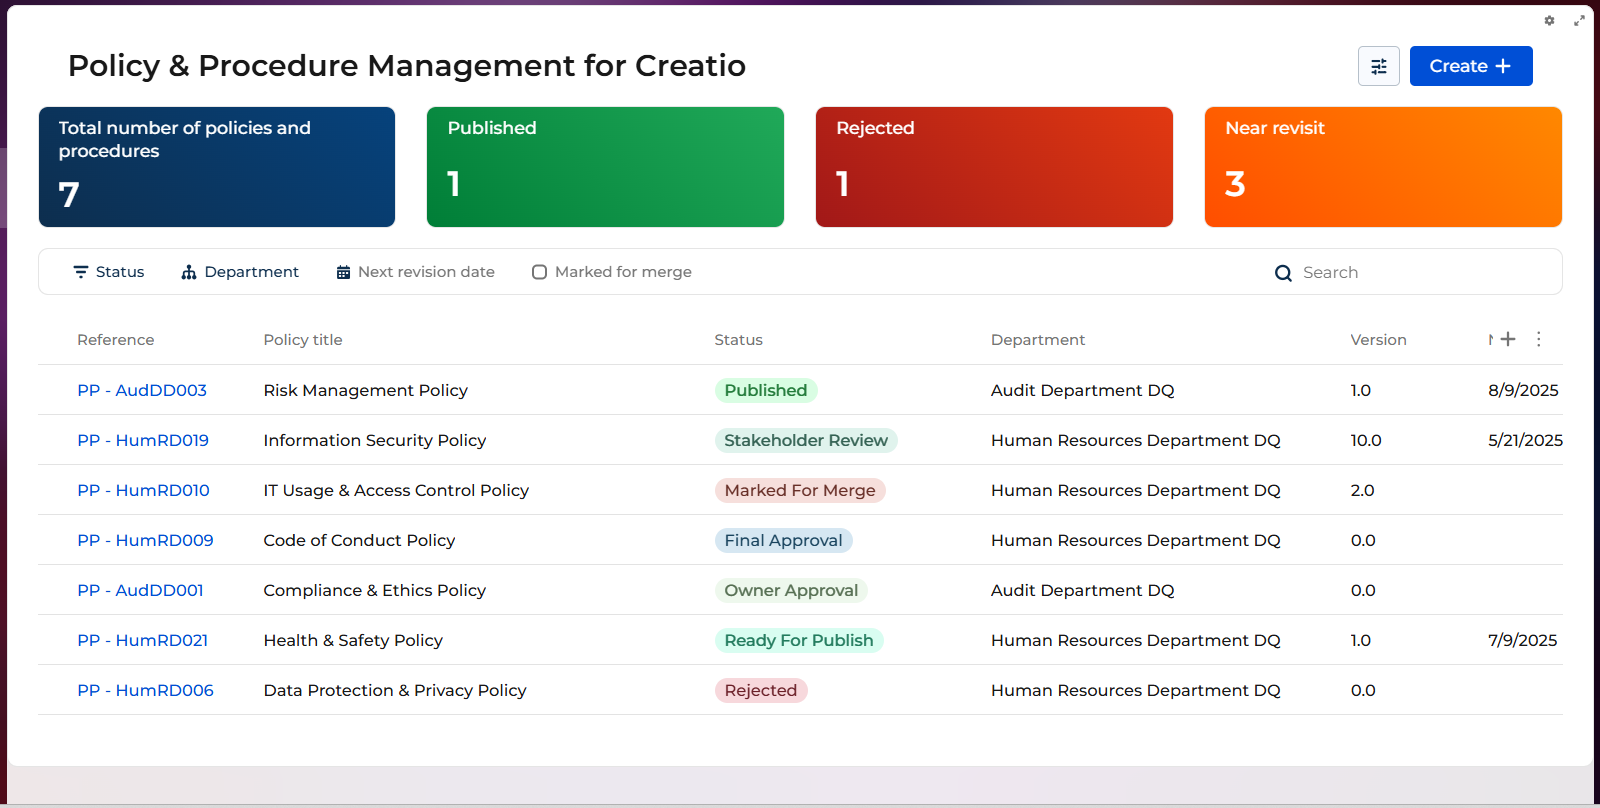Open the filter settings sliders icon
Viewport: 1600px width, 808px height.
click(1378, 66)
